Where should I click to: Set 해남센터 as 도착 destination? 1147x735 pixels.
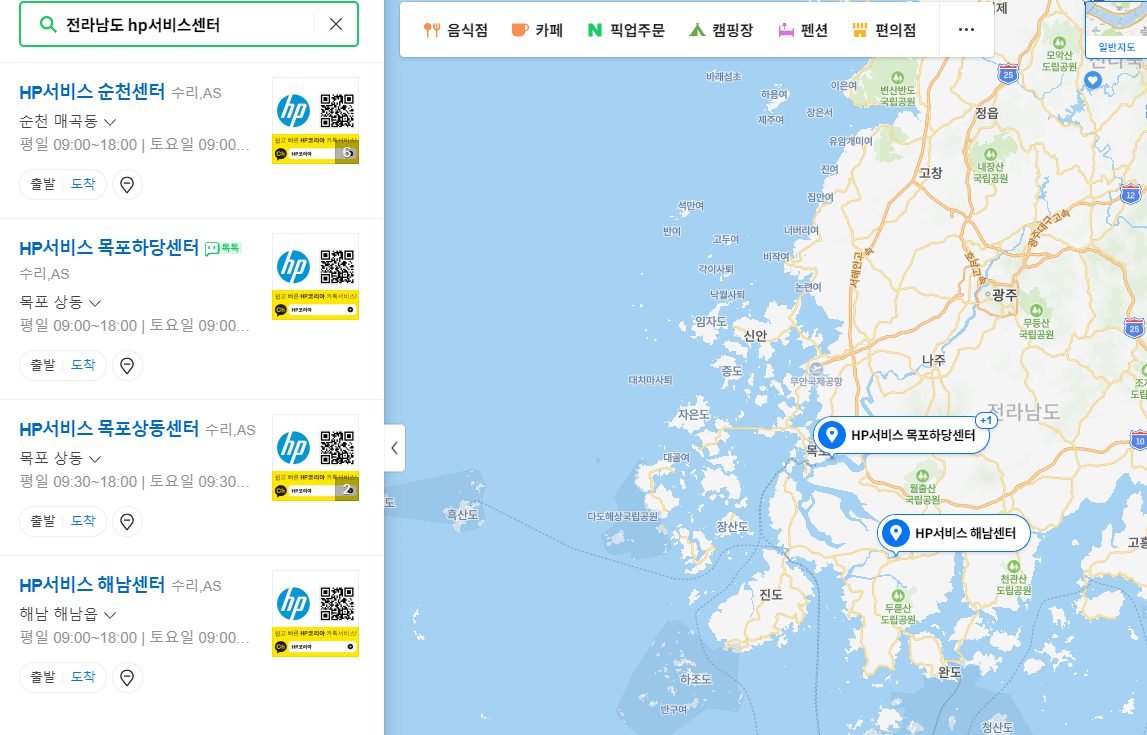click(83, 677)
